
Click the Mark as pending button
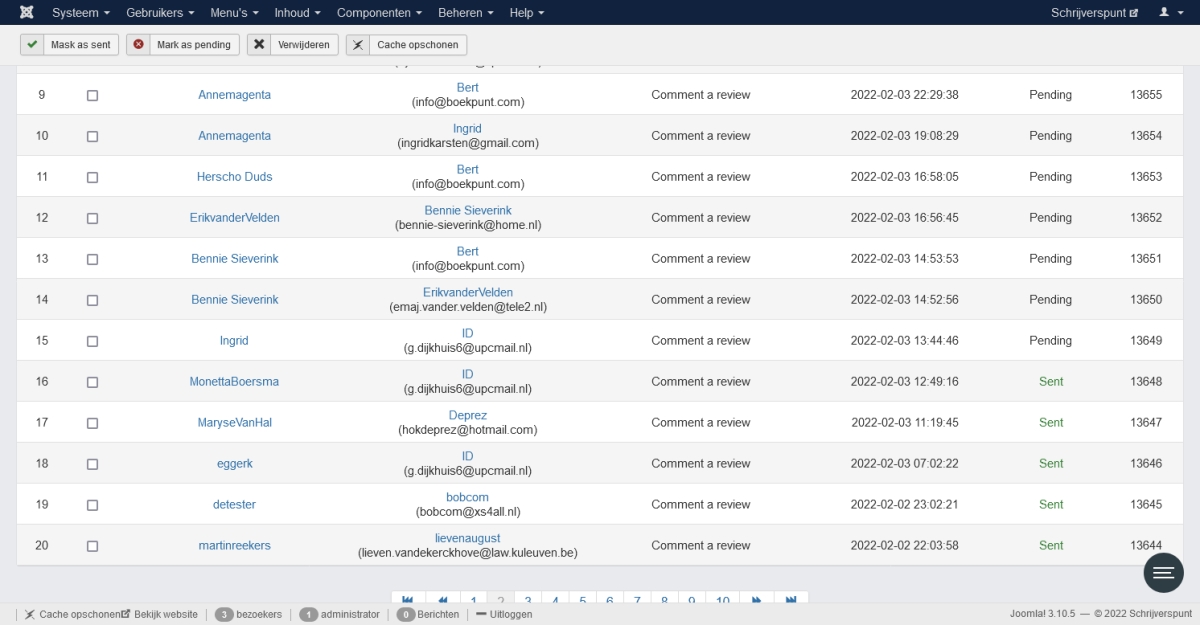point(183,45)
